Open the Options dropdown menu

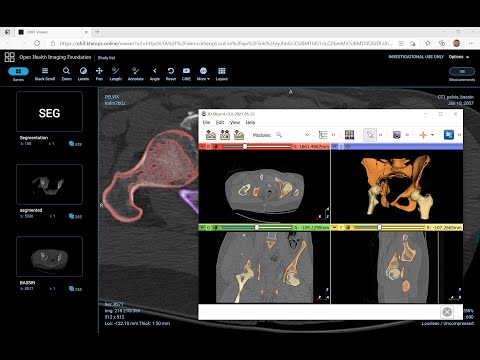(459, 57)
